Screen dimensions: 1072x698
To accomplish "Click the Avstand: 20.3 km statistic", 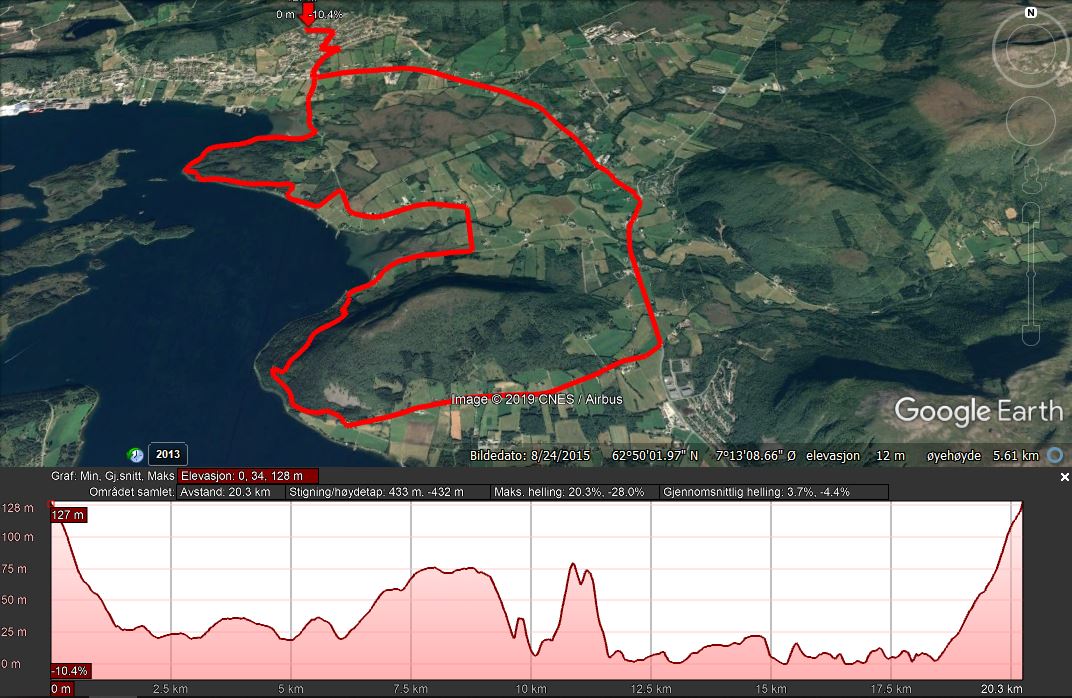I will pos(231,492).
